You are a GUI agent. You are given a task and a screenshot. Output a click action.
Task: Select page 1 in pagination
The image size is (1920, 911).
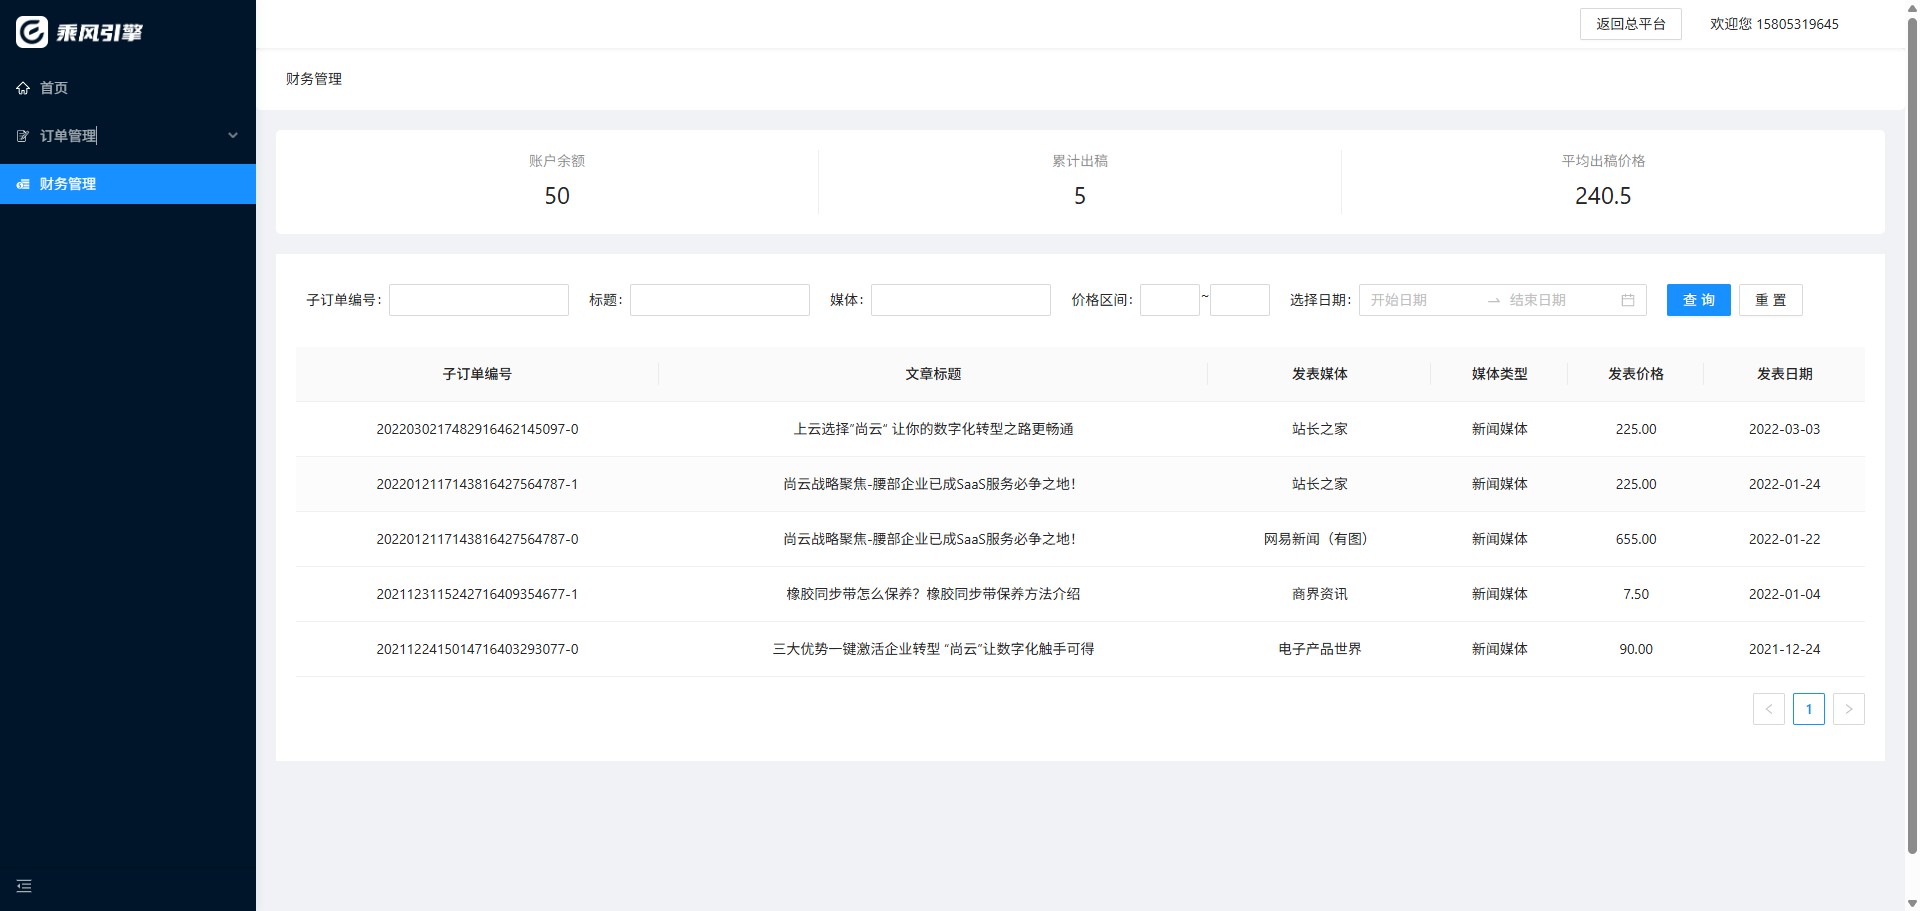[1808, 709]
